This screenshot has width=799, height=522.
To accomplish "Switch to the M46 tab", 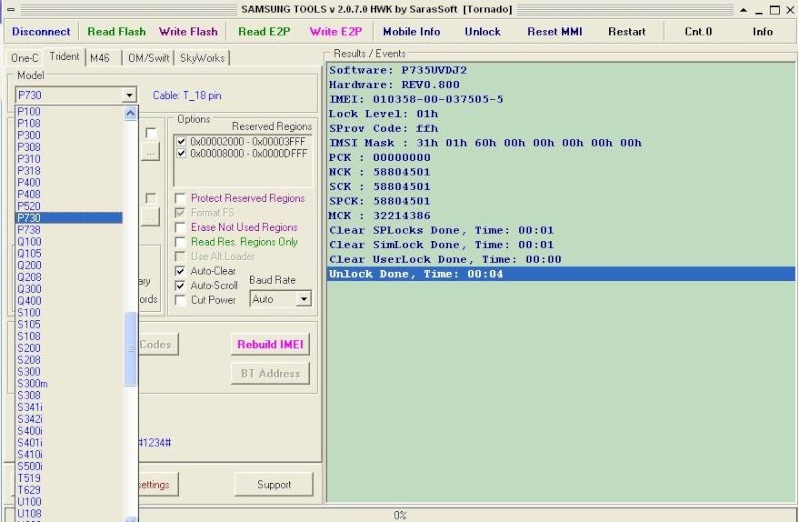I will 100,58.
